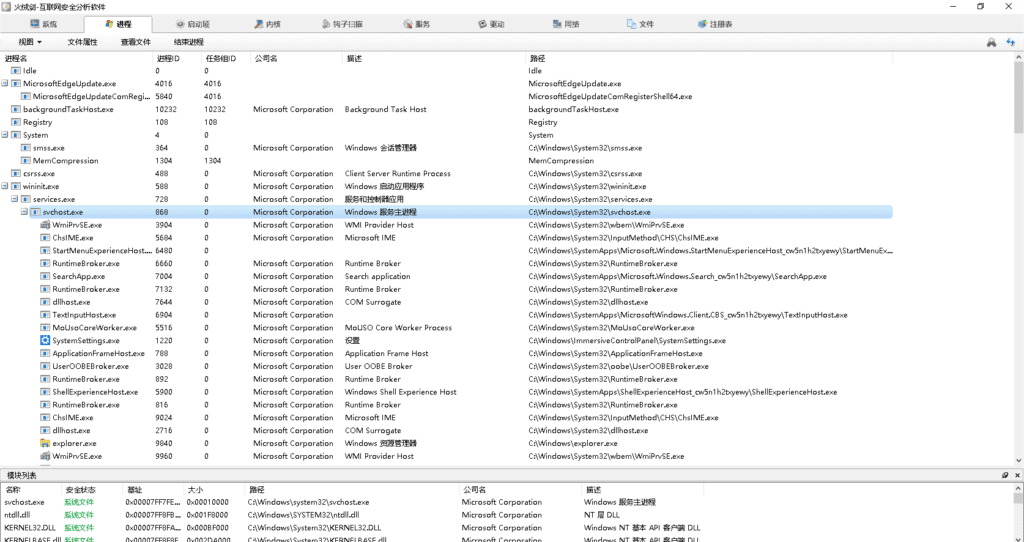The image size is (1024, 542).
Task: Click the process icon beside SearchApp.exe
Action: (x=45, y=276)
